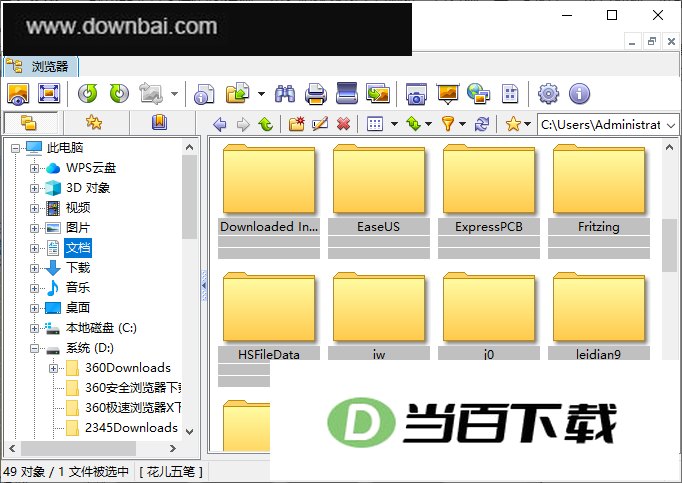Open the About info icon
This screenshot has width=682, height=483.
click(579, 94)
